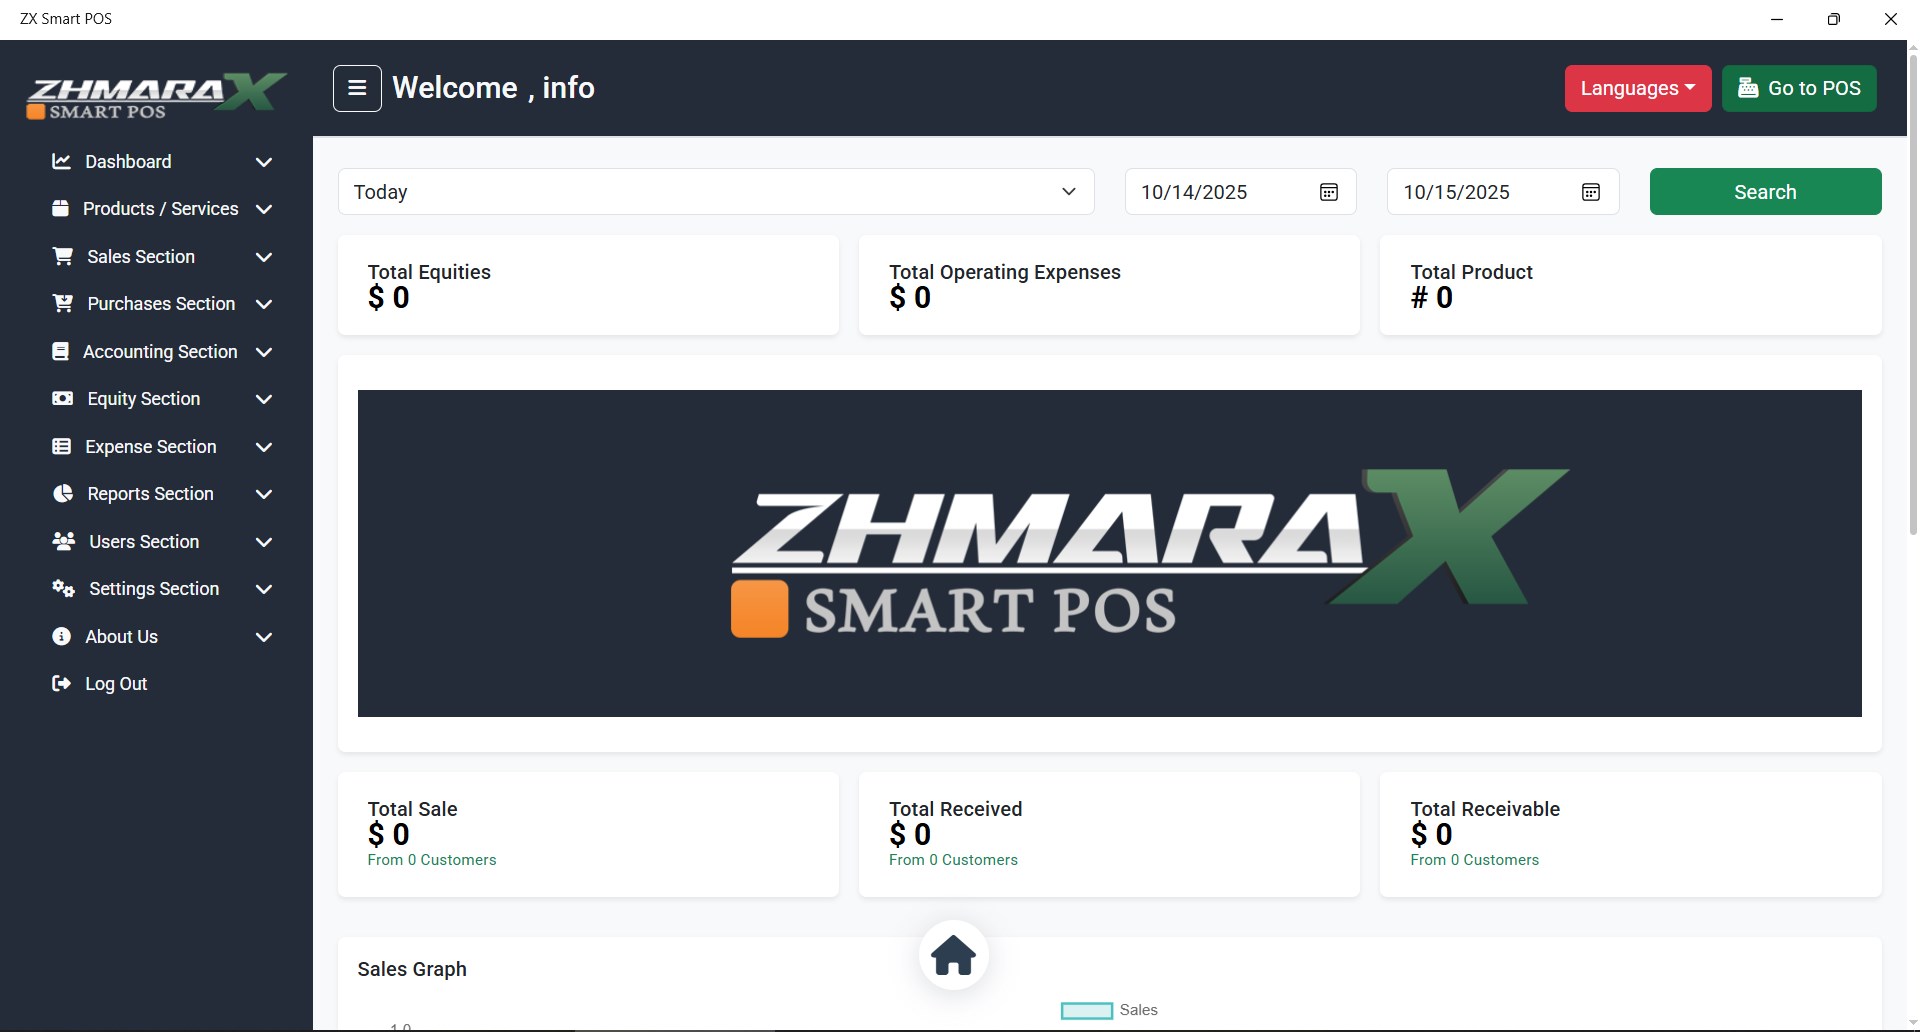This screenshot has width=1920, height=1032.
Task: Click the ZhmaraX Smart POS sidebar logo
Action: tap(156, 96)
